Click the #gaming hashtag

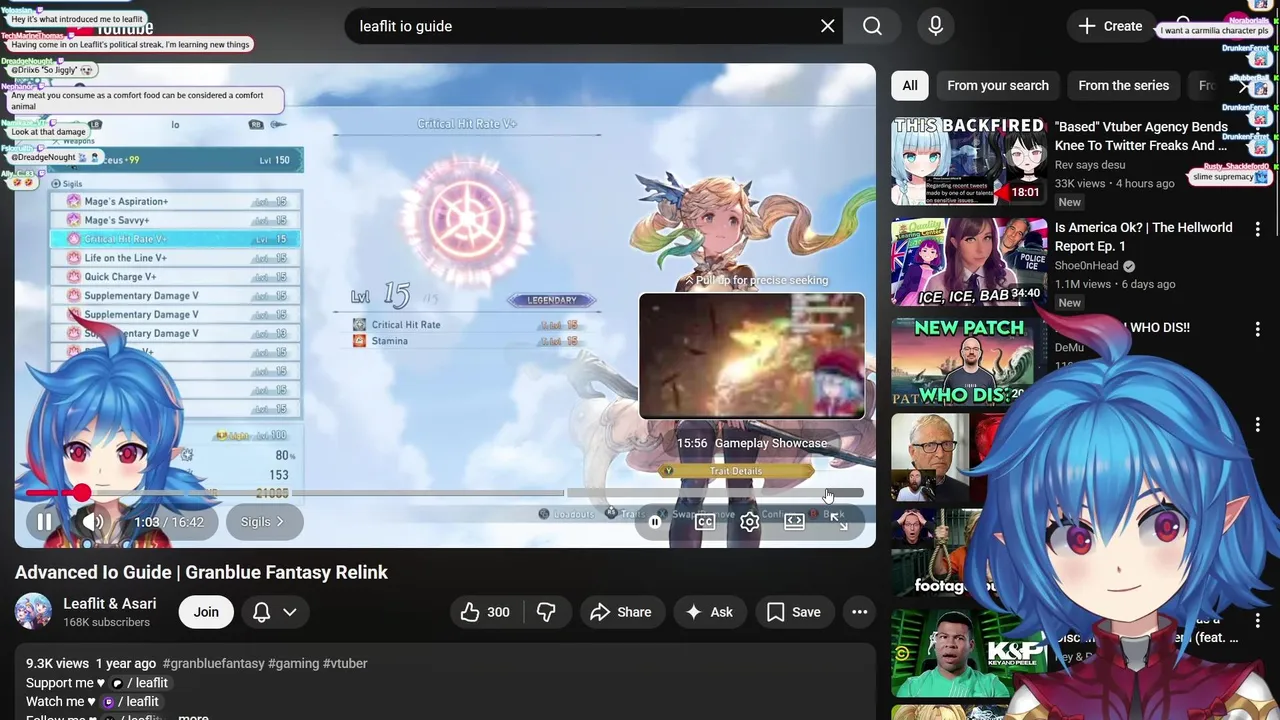click(x=294, y=663)
